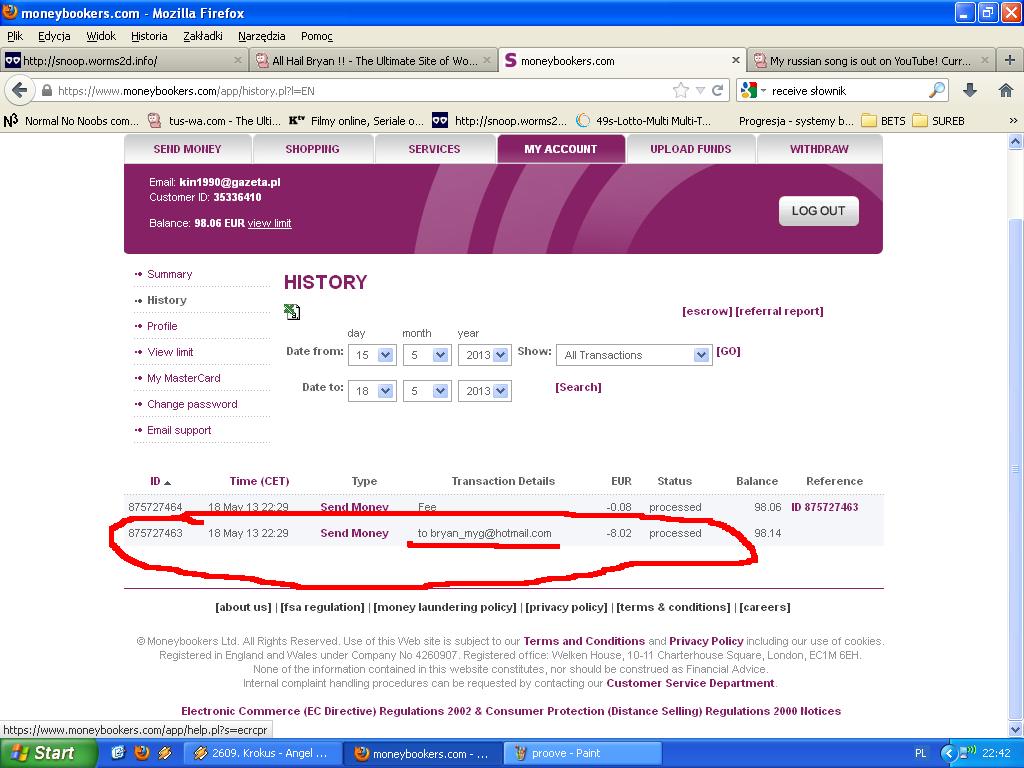Go to Firefox Home icon
The height and width of the screenshot is (768, 1024).
pyautogui.click(x=1006, y=90)
